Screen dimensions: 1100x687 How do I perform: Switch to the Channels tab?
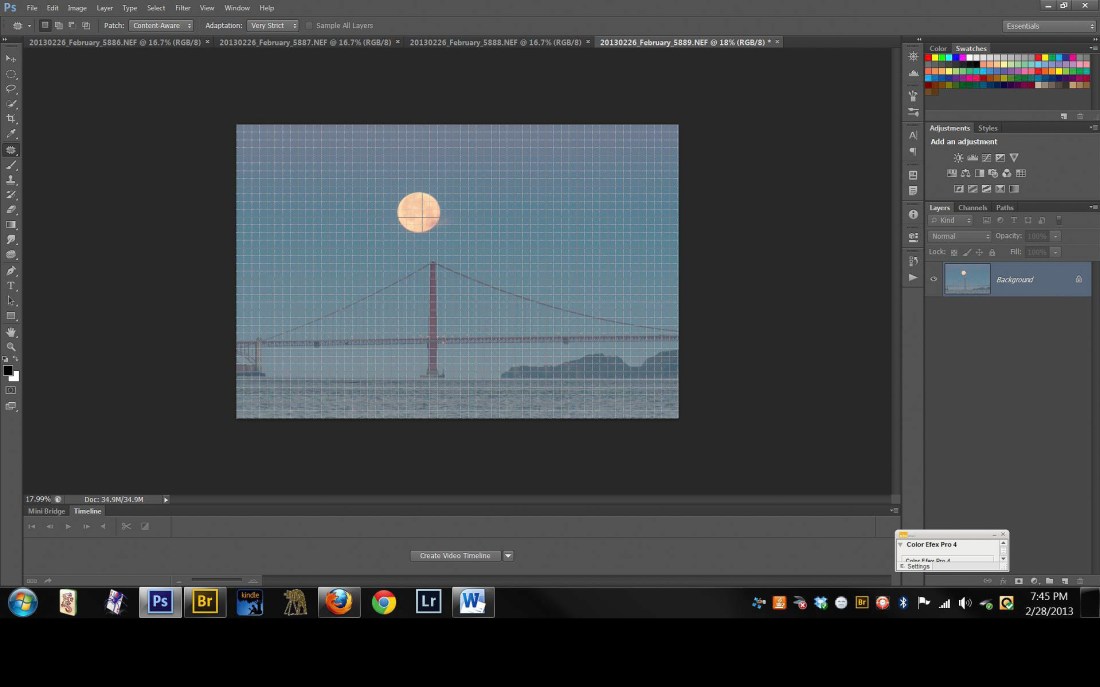click(x=972, y=208)
